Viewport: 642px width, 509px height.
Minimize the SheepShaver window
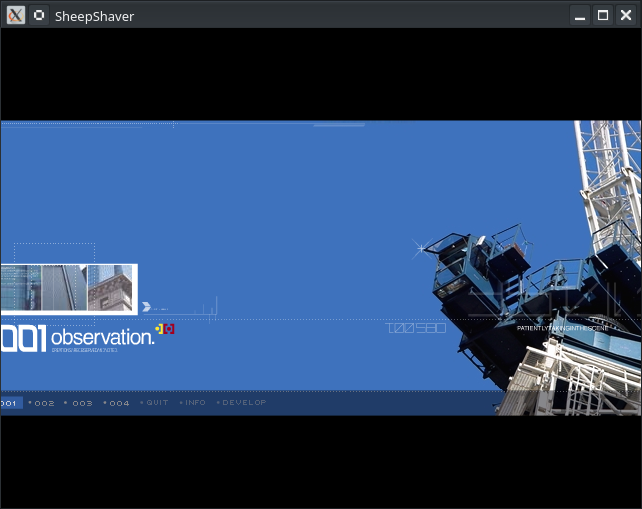(x=581, y=15)
